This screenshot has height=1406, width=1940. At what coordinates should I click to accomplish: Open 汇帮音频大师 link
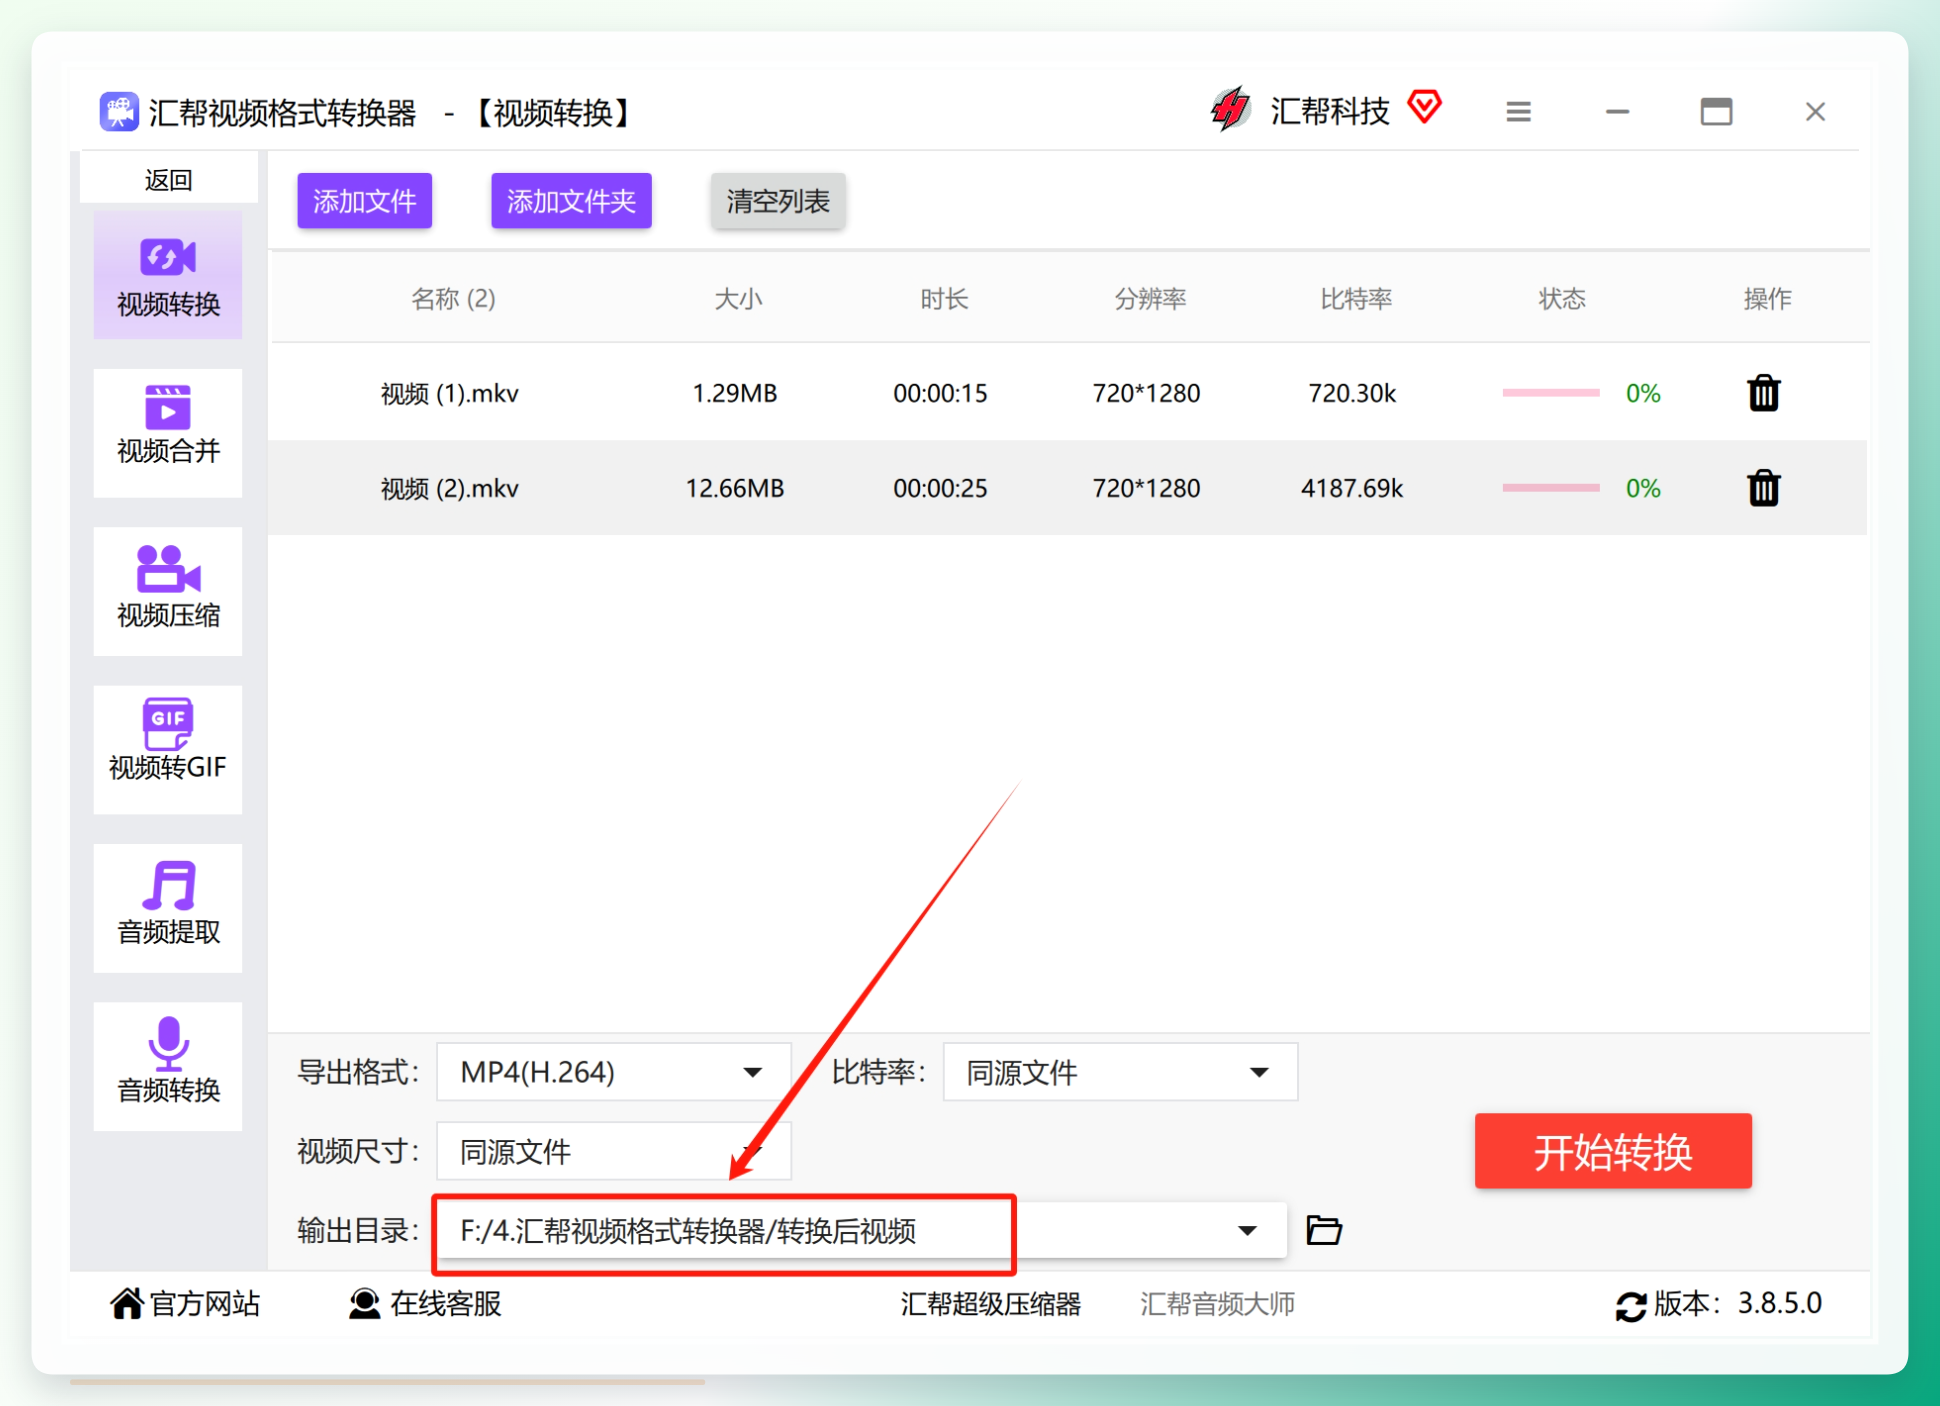tap(1217, 1304)
